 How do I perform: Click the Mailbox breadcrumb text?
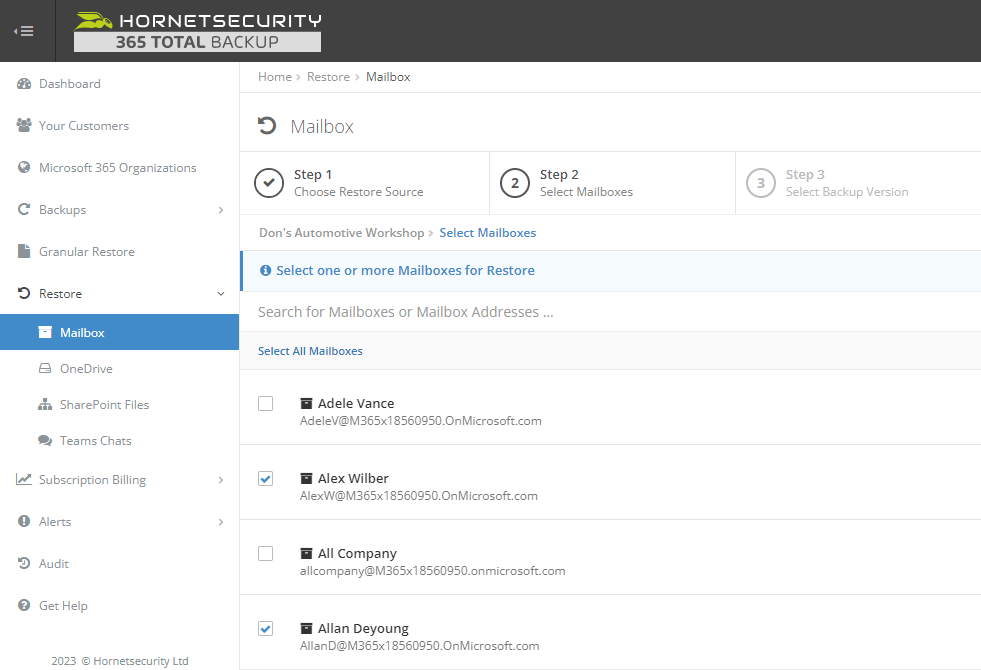tap(388, 77)
